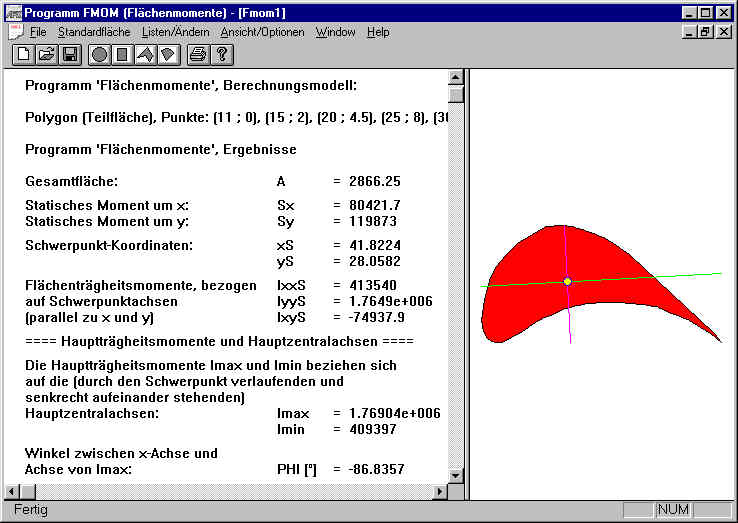Save with the floppy disk icon
This screenshot has width=738, height=523.
coord(69,54)
